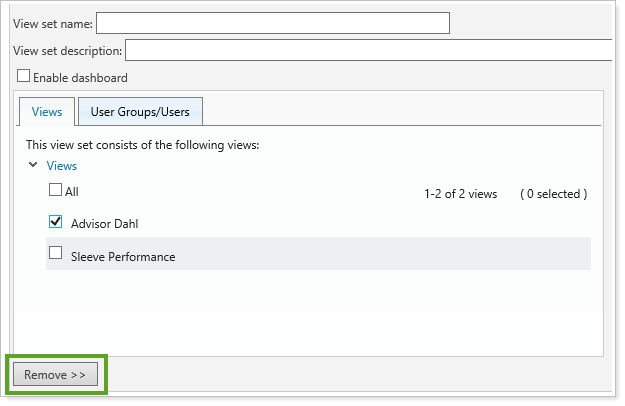Click the 'This view set consists' description text
The height and width of the screenshot is (406, 625).
click(x=142, y=145)
